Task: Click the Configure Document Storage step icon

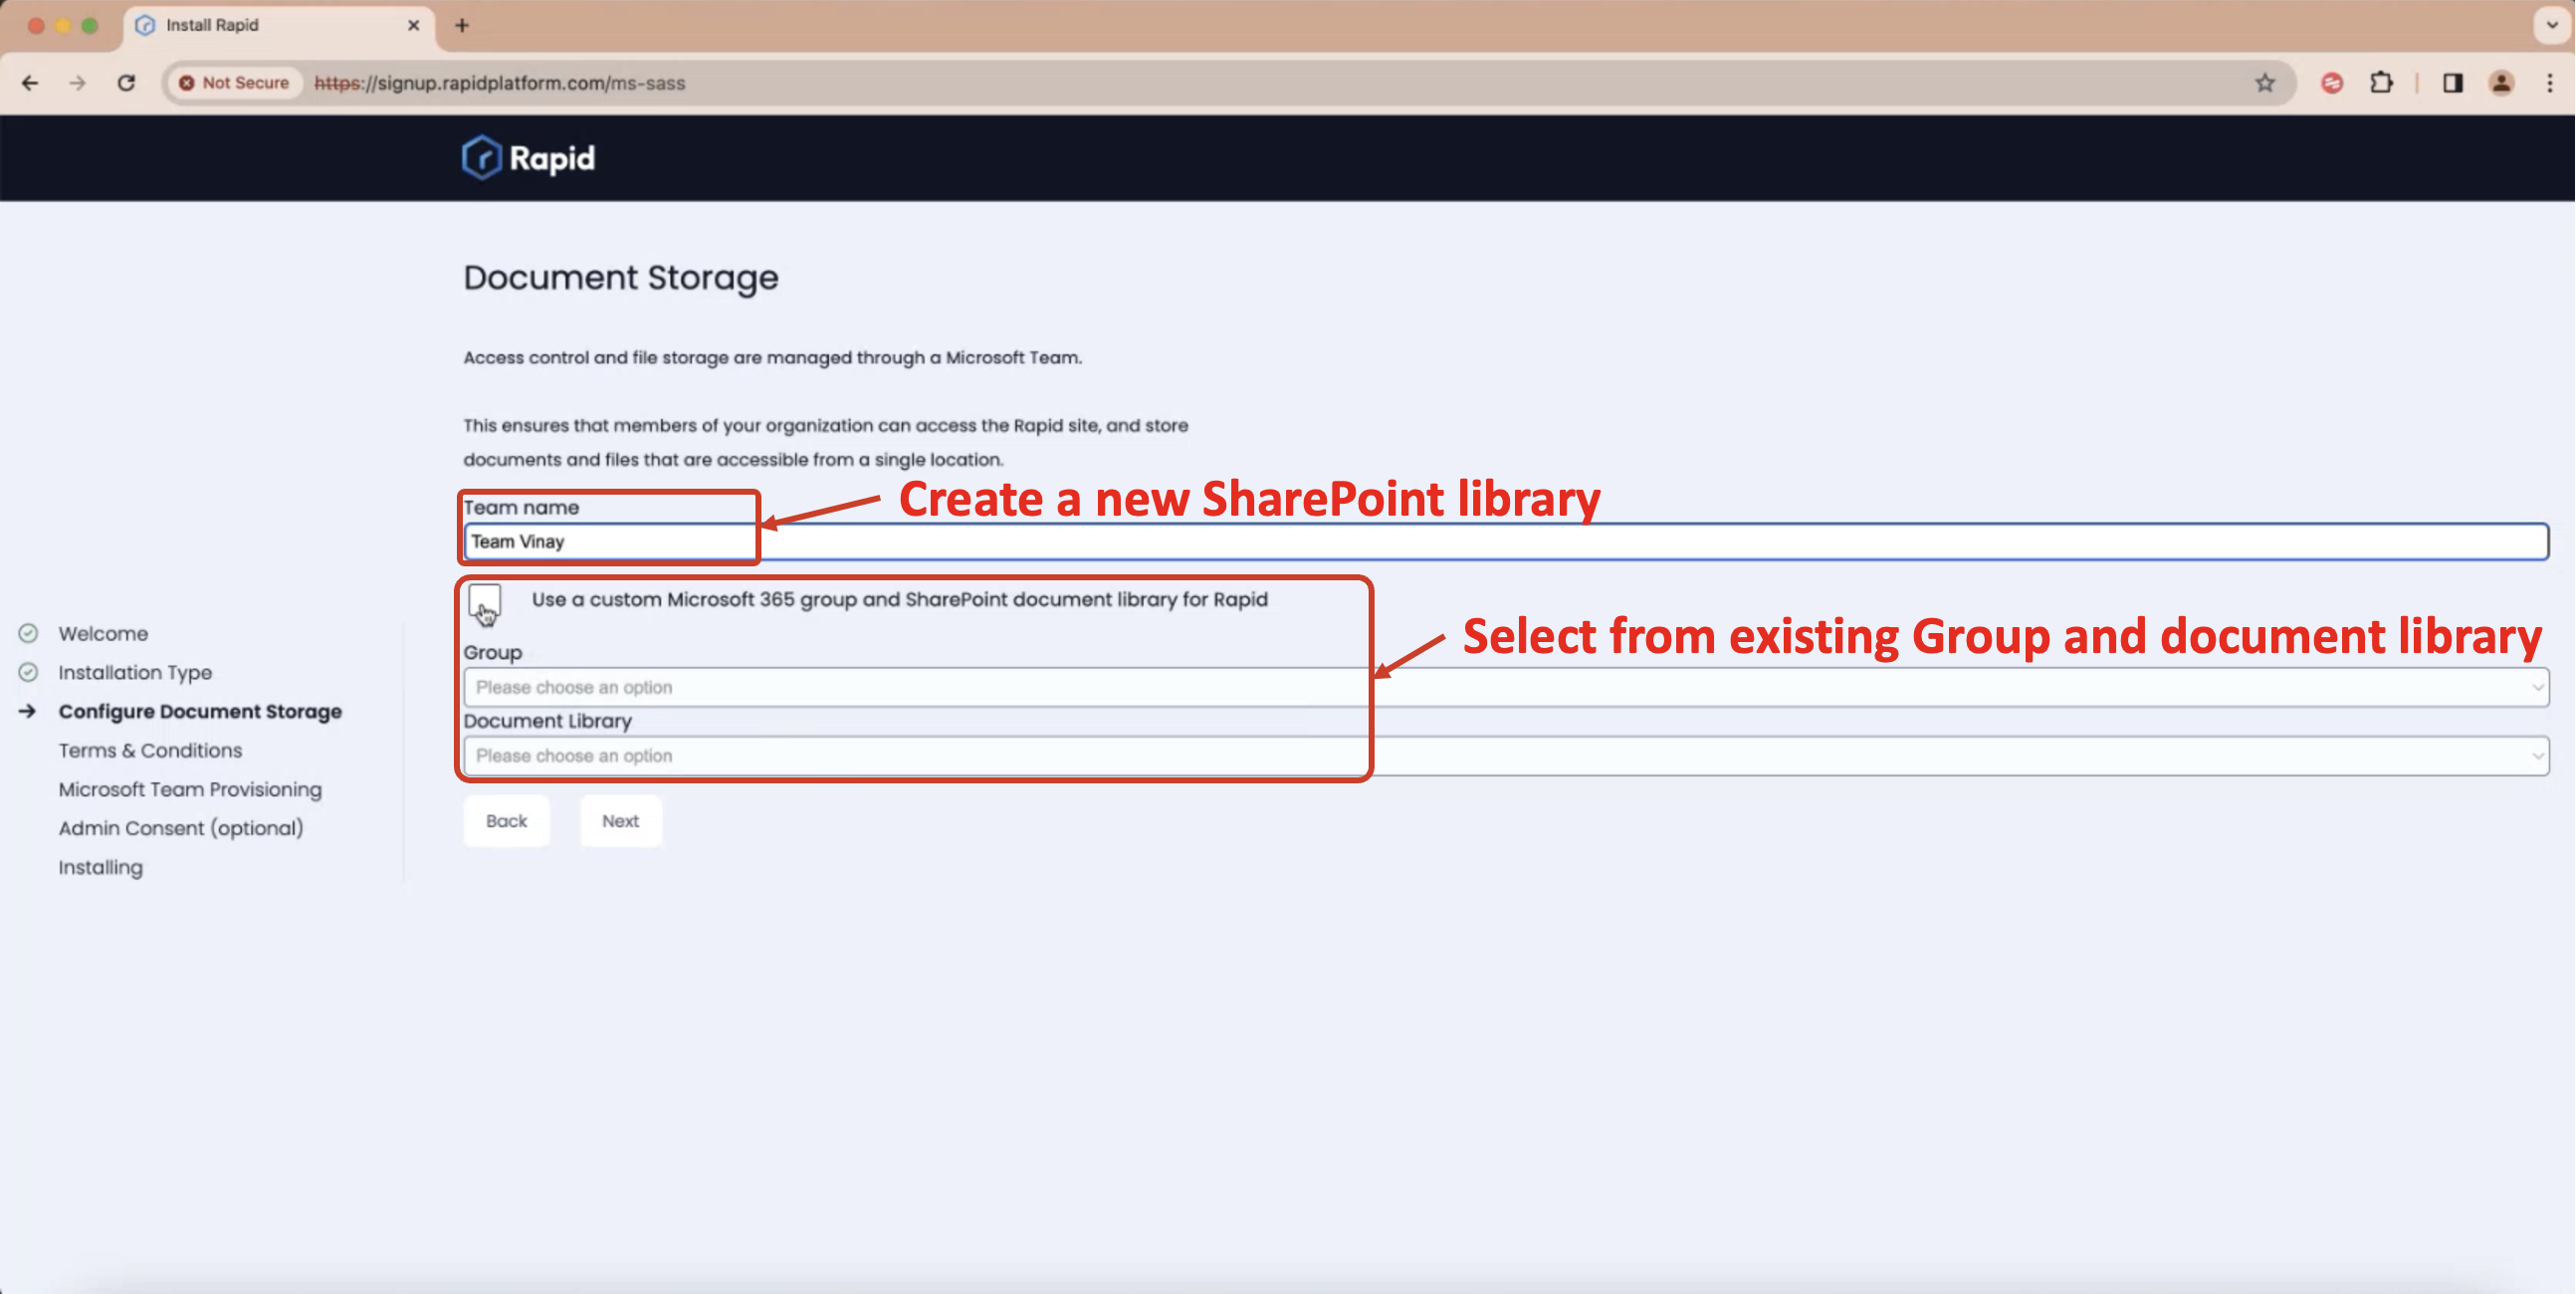Action: 28,712
